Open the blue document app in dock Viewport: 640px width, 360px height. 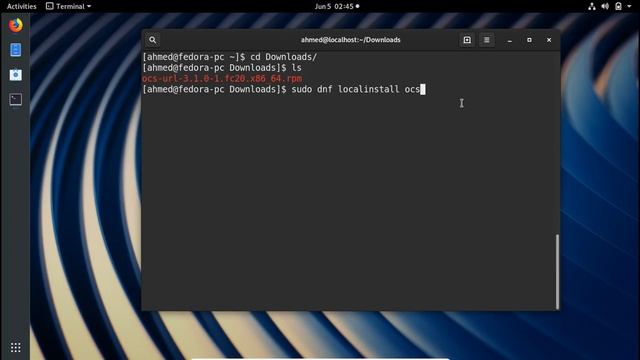coord(16,50)
